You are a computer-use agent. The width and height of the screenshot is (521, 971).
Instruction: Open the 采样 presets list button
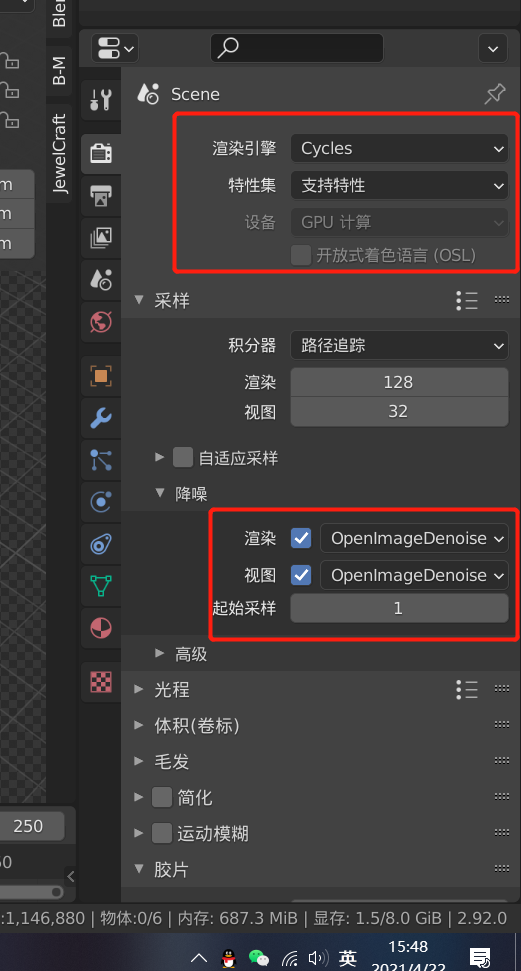pos(467,300)
